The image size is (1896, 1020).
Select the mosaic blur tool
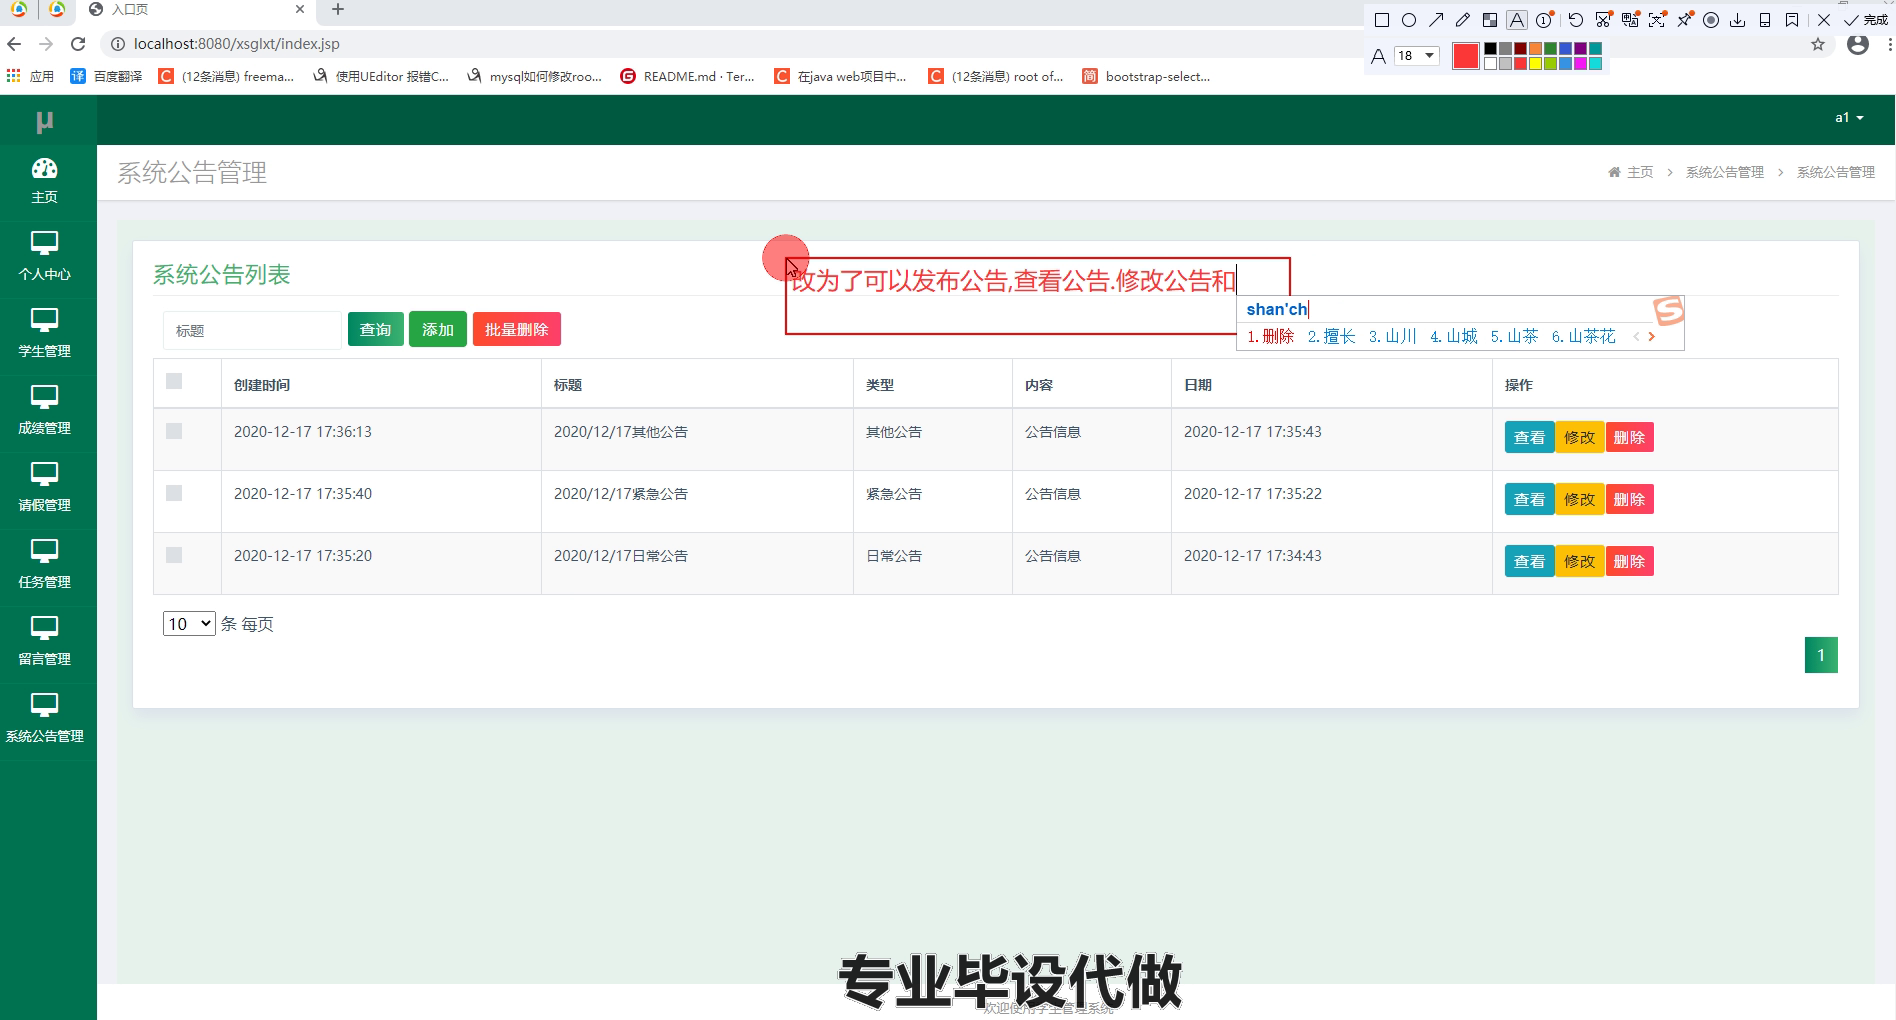tap(1490, 20)
